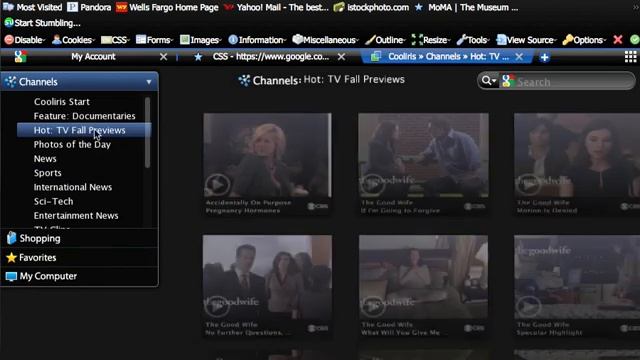Image resolution: width=640 pixels, height=360 pixels.
Task: Select the News channel
Action: pos(45,159)
